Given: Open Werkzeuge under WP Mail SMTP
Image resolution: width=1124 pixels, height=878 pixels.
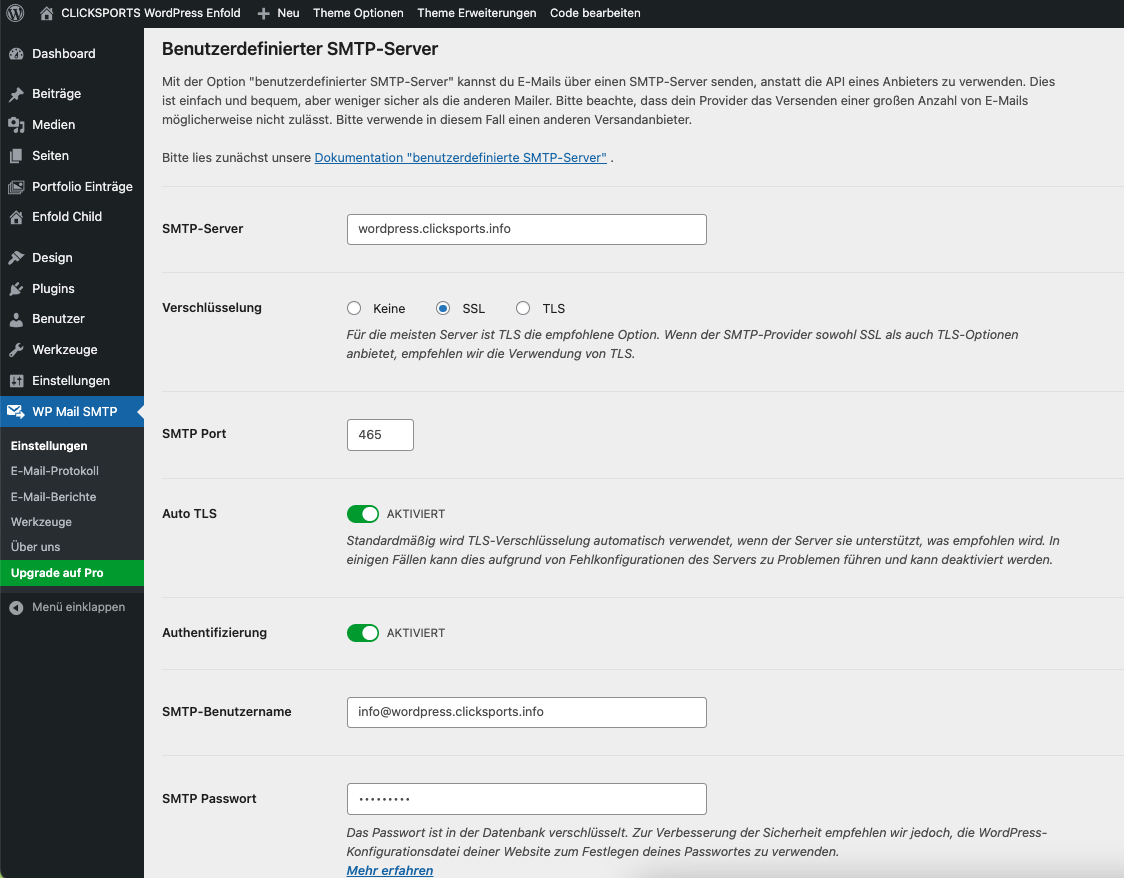Looking at the screenshot, I should coord(41,522).
